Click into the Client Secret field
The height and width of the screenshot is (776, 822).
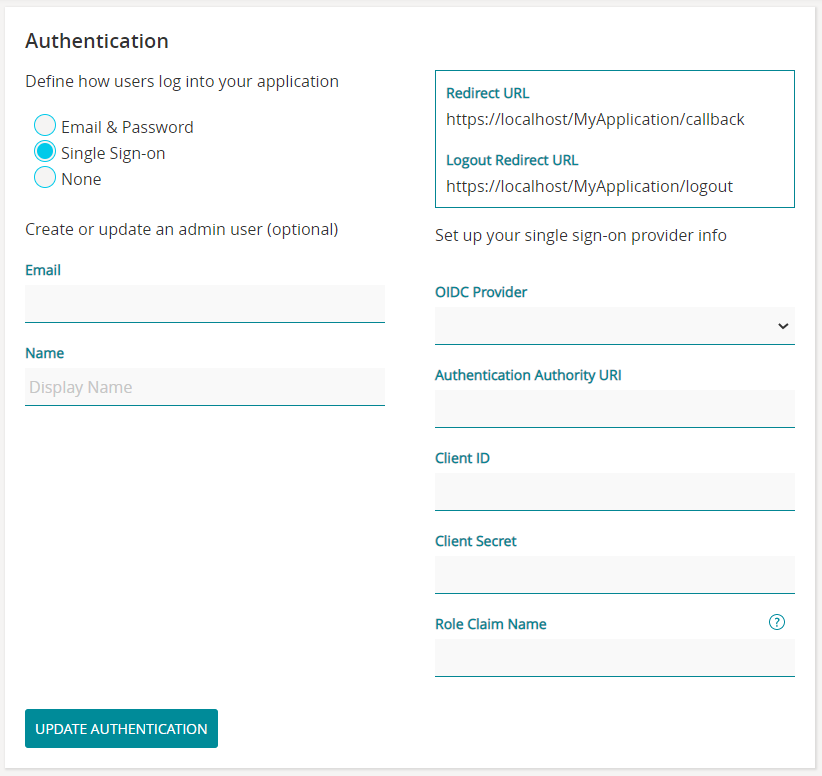point(614,575)
